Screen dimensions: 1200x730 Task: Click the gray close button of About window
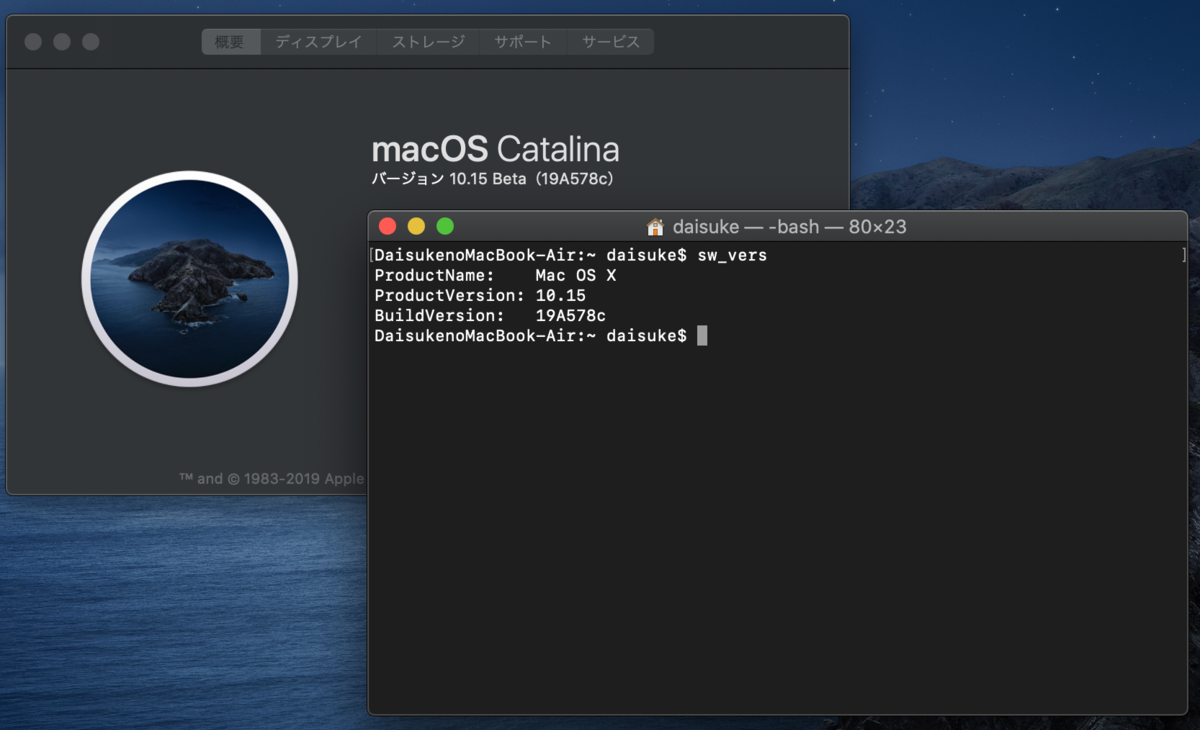33,42
